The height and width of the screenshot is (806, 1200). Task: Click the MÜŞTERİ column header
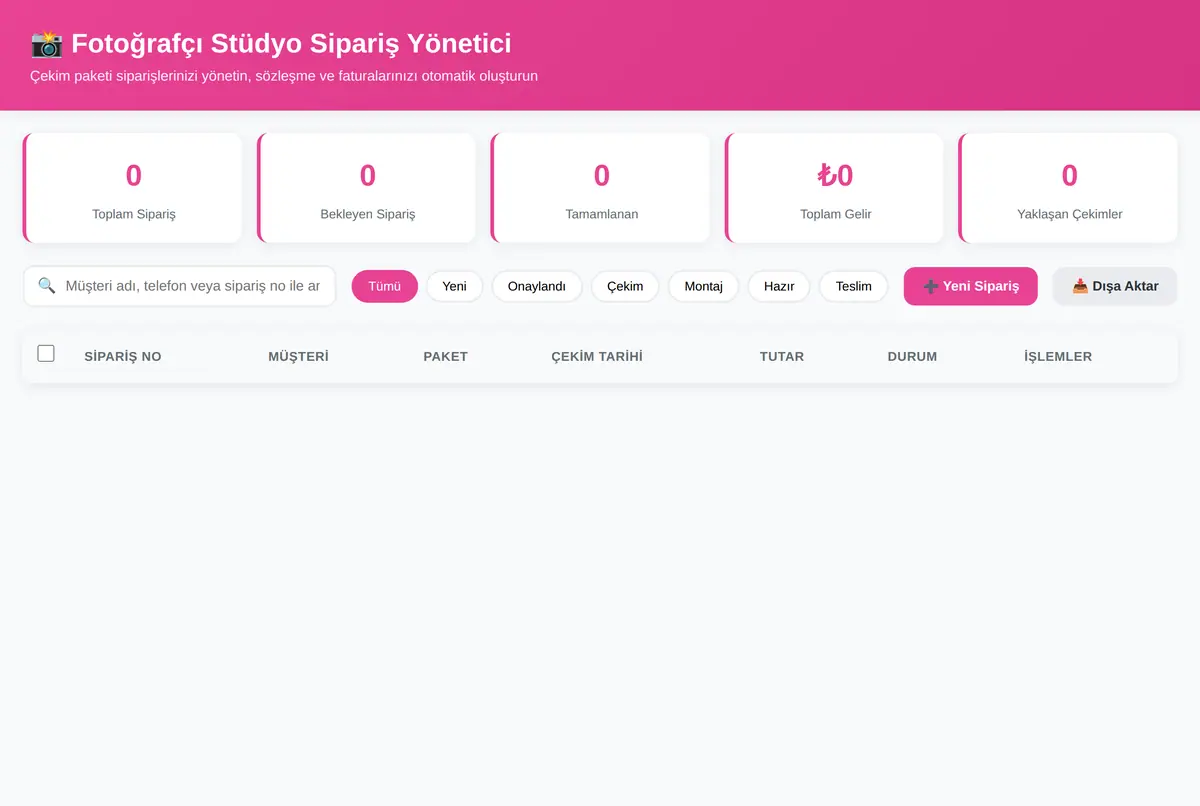(298, 356)
